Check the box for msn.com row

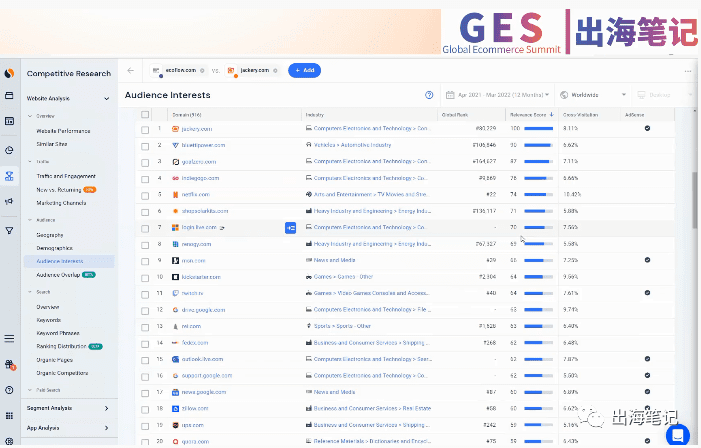[x=145, y=262]
